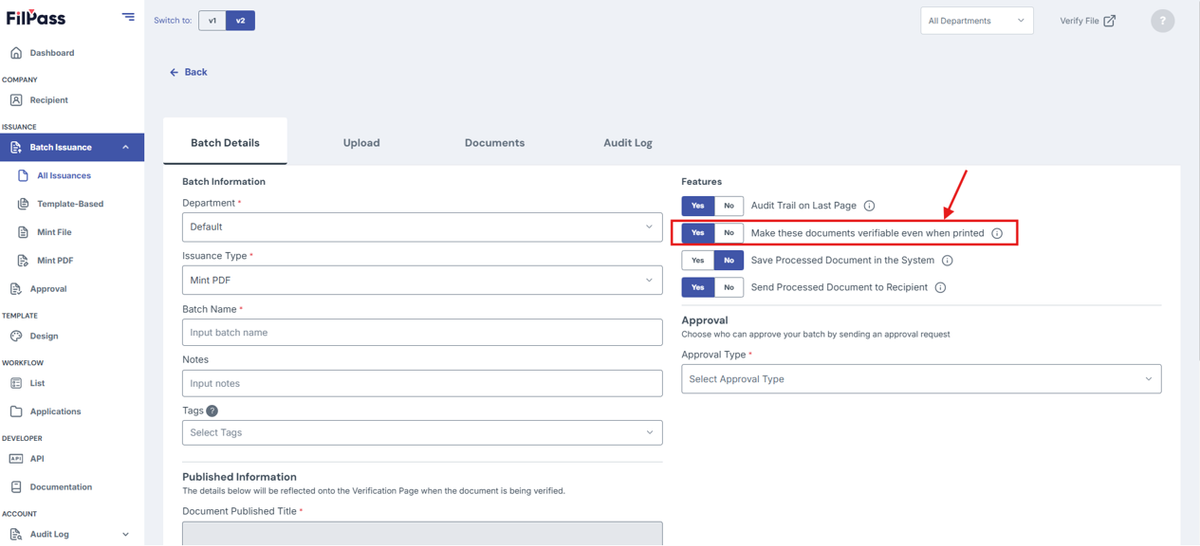Viewport: 1200px width, 546px height.
Task: Open All Issuances in sidebar
Action: 64,175
